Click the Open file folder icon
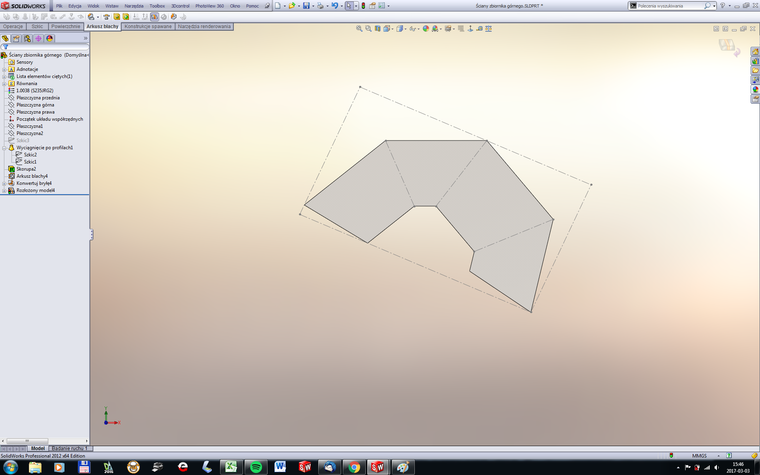The image size is (760, 475). (x=291, y=6)
